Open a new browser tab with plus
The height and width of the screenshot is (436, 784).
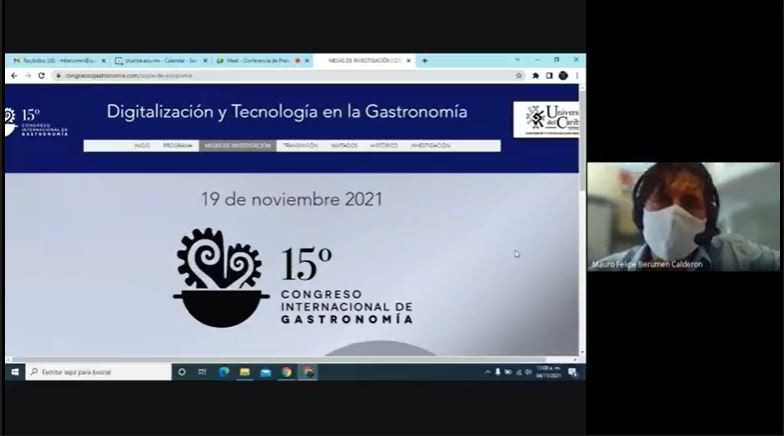pos(424,60)
